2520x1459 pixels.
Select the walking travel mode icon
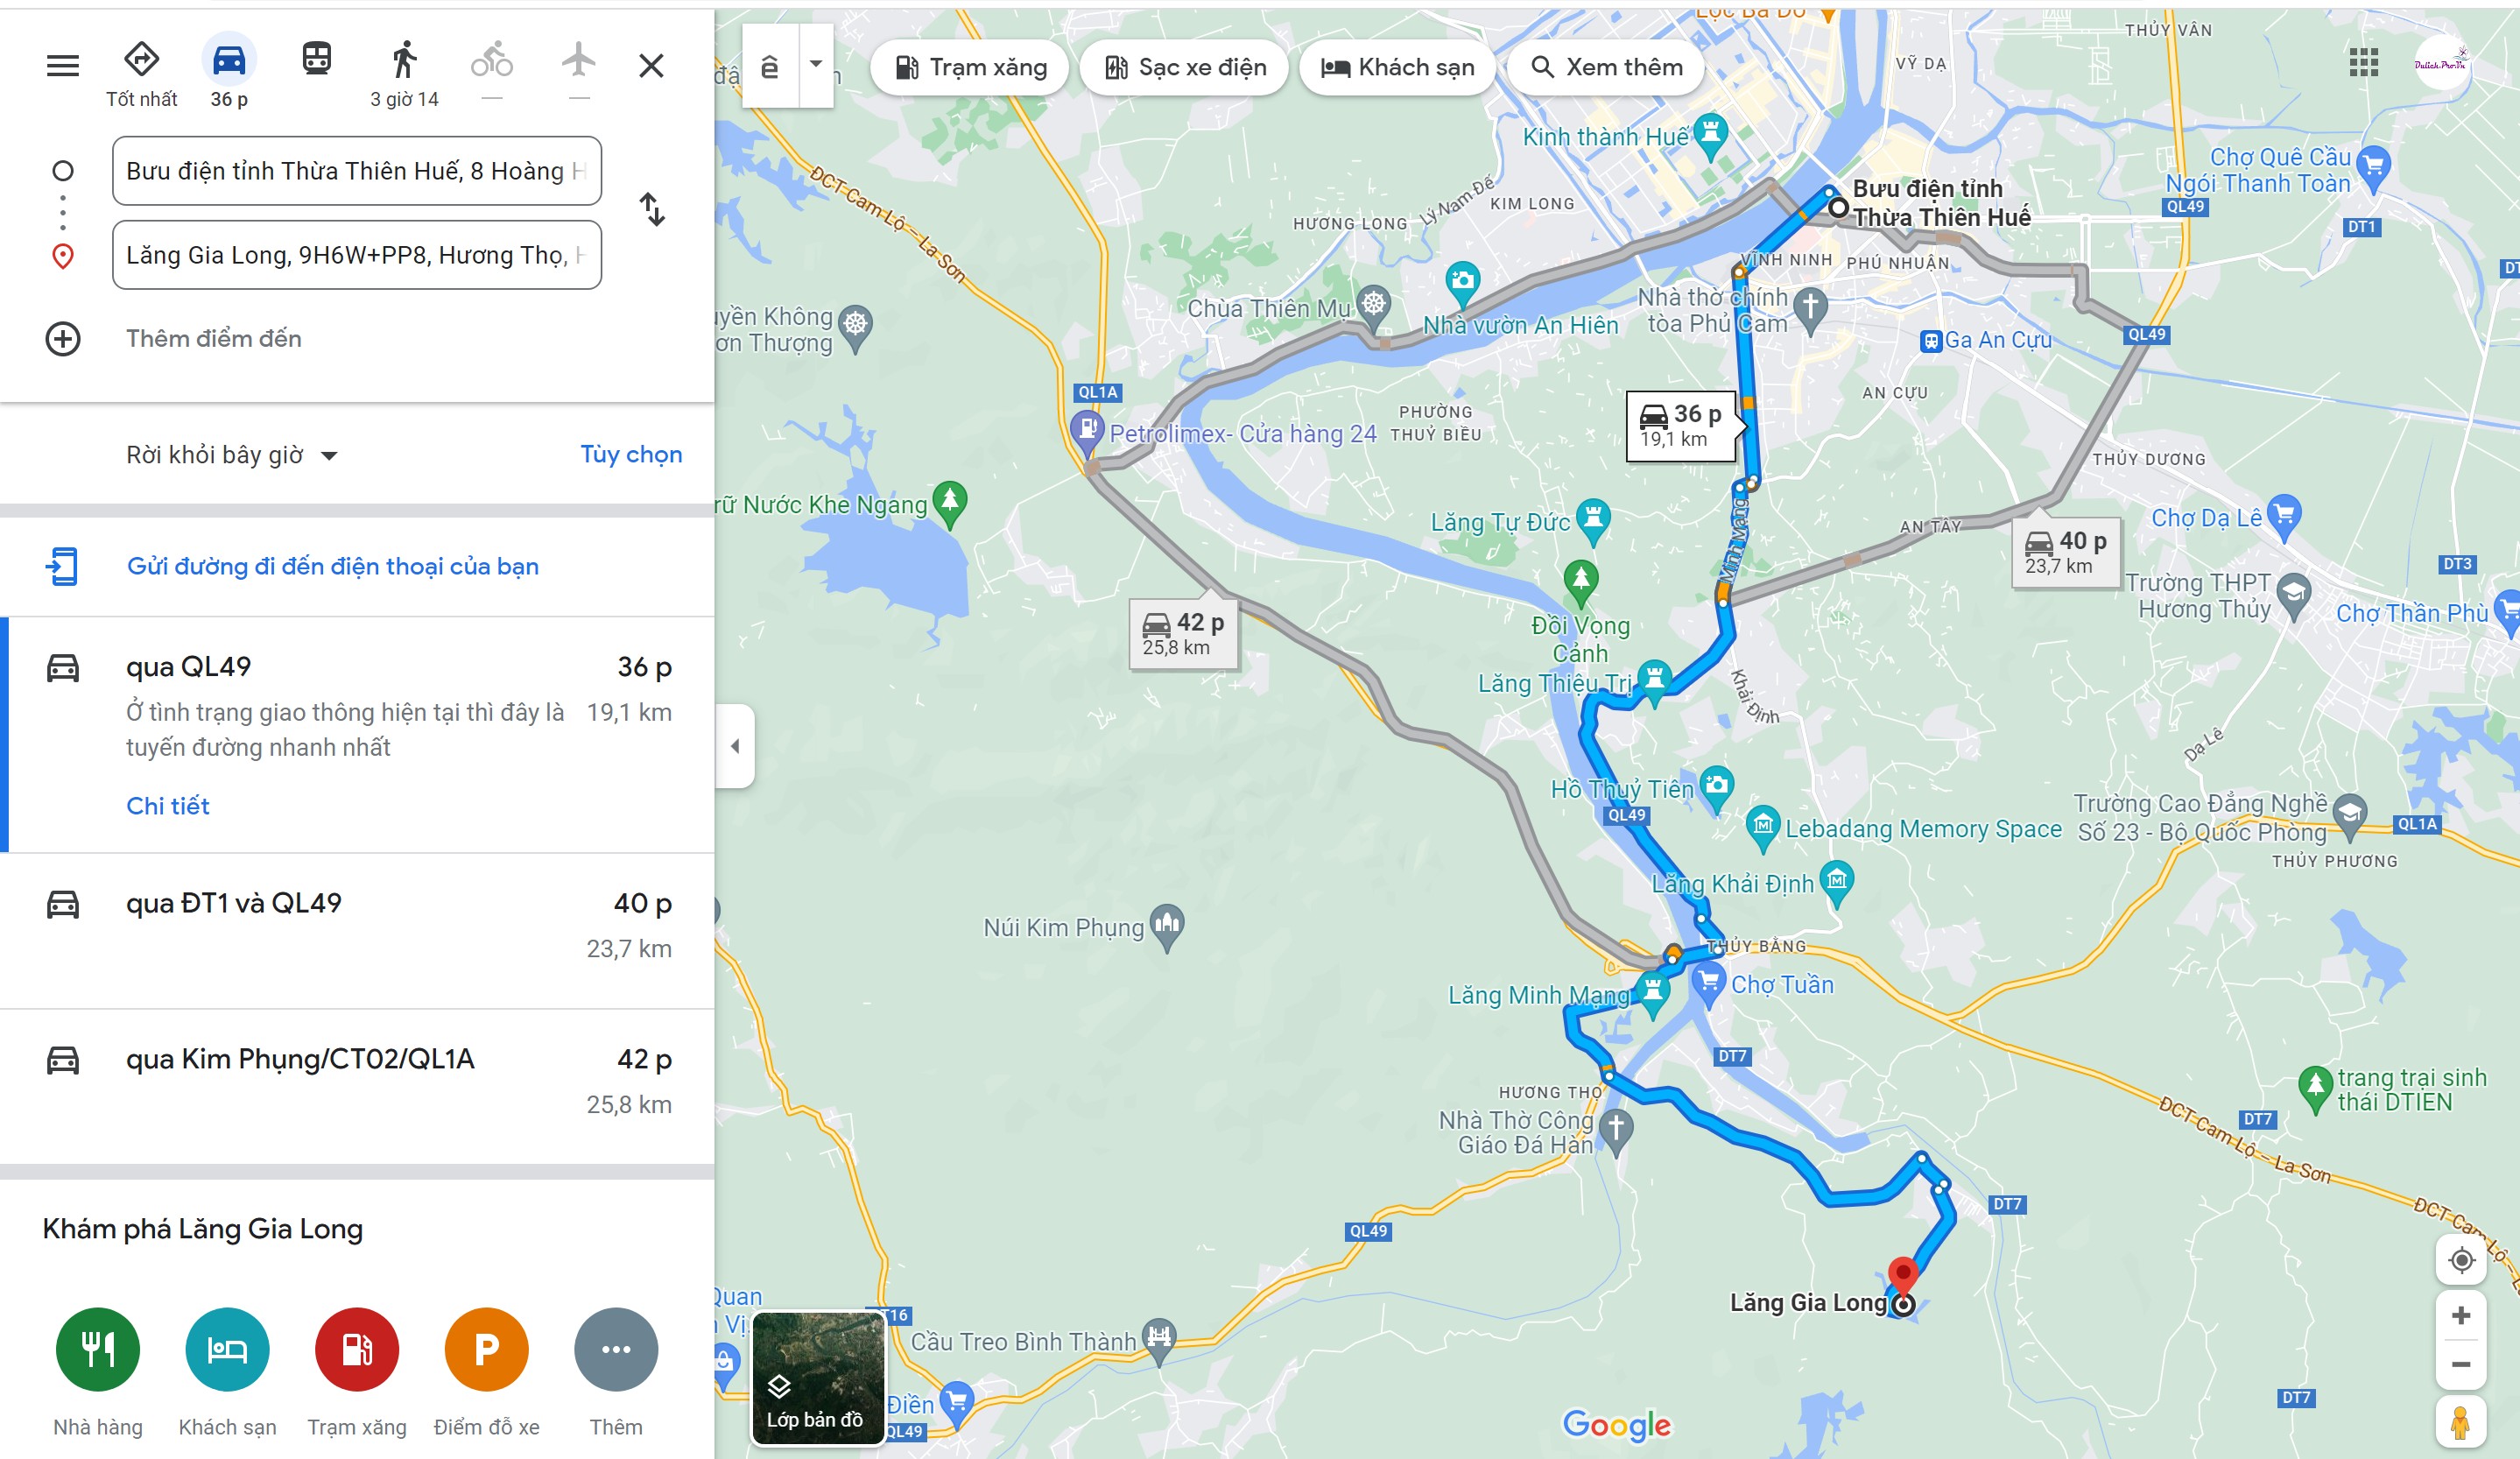click(x=404, y=60)
